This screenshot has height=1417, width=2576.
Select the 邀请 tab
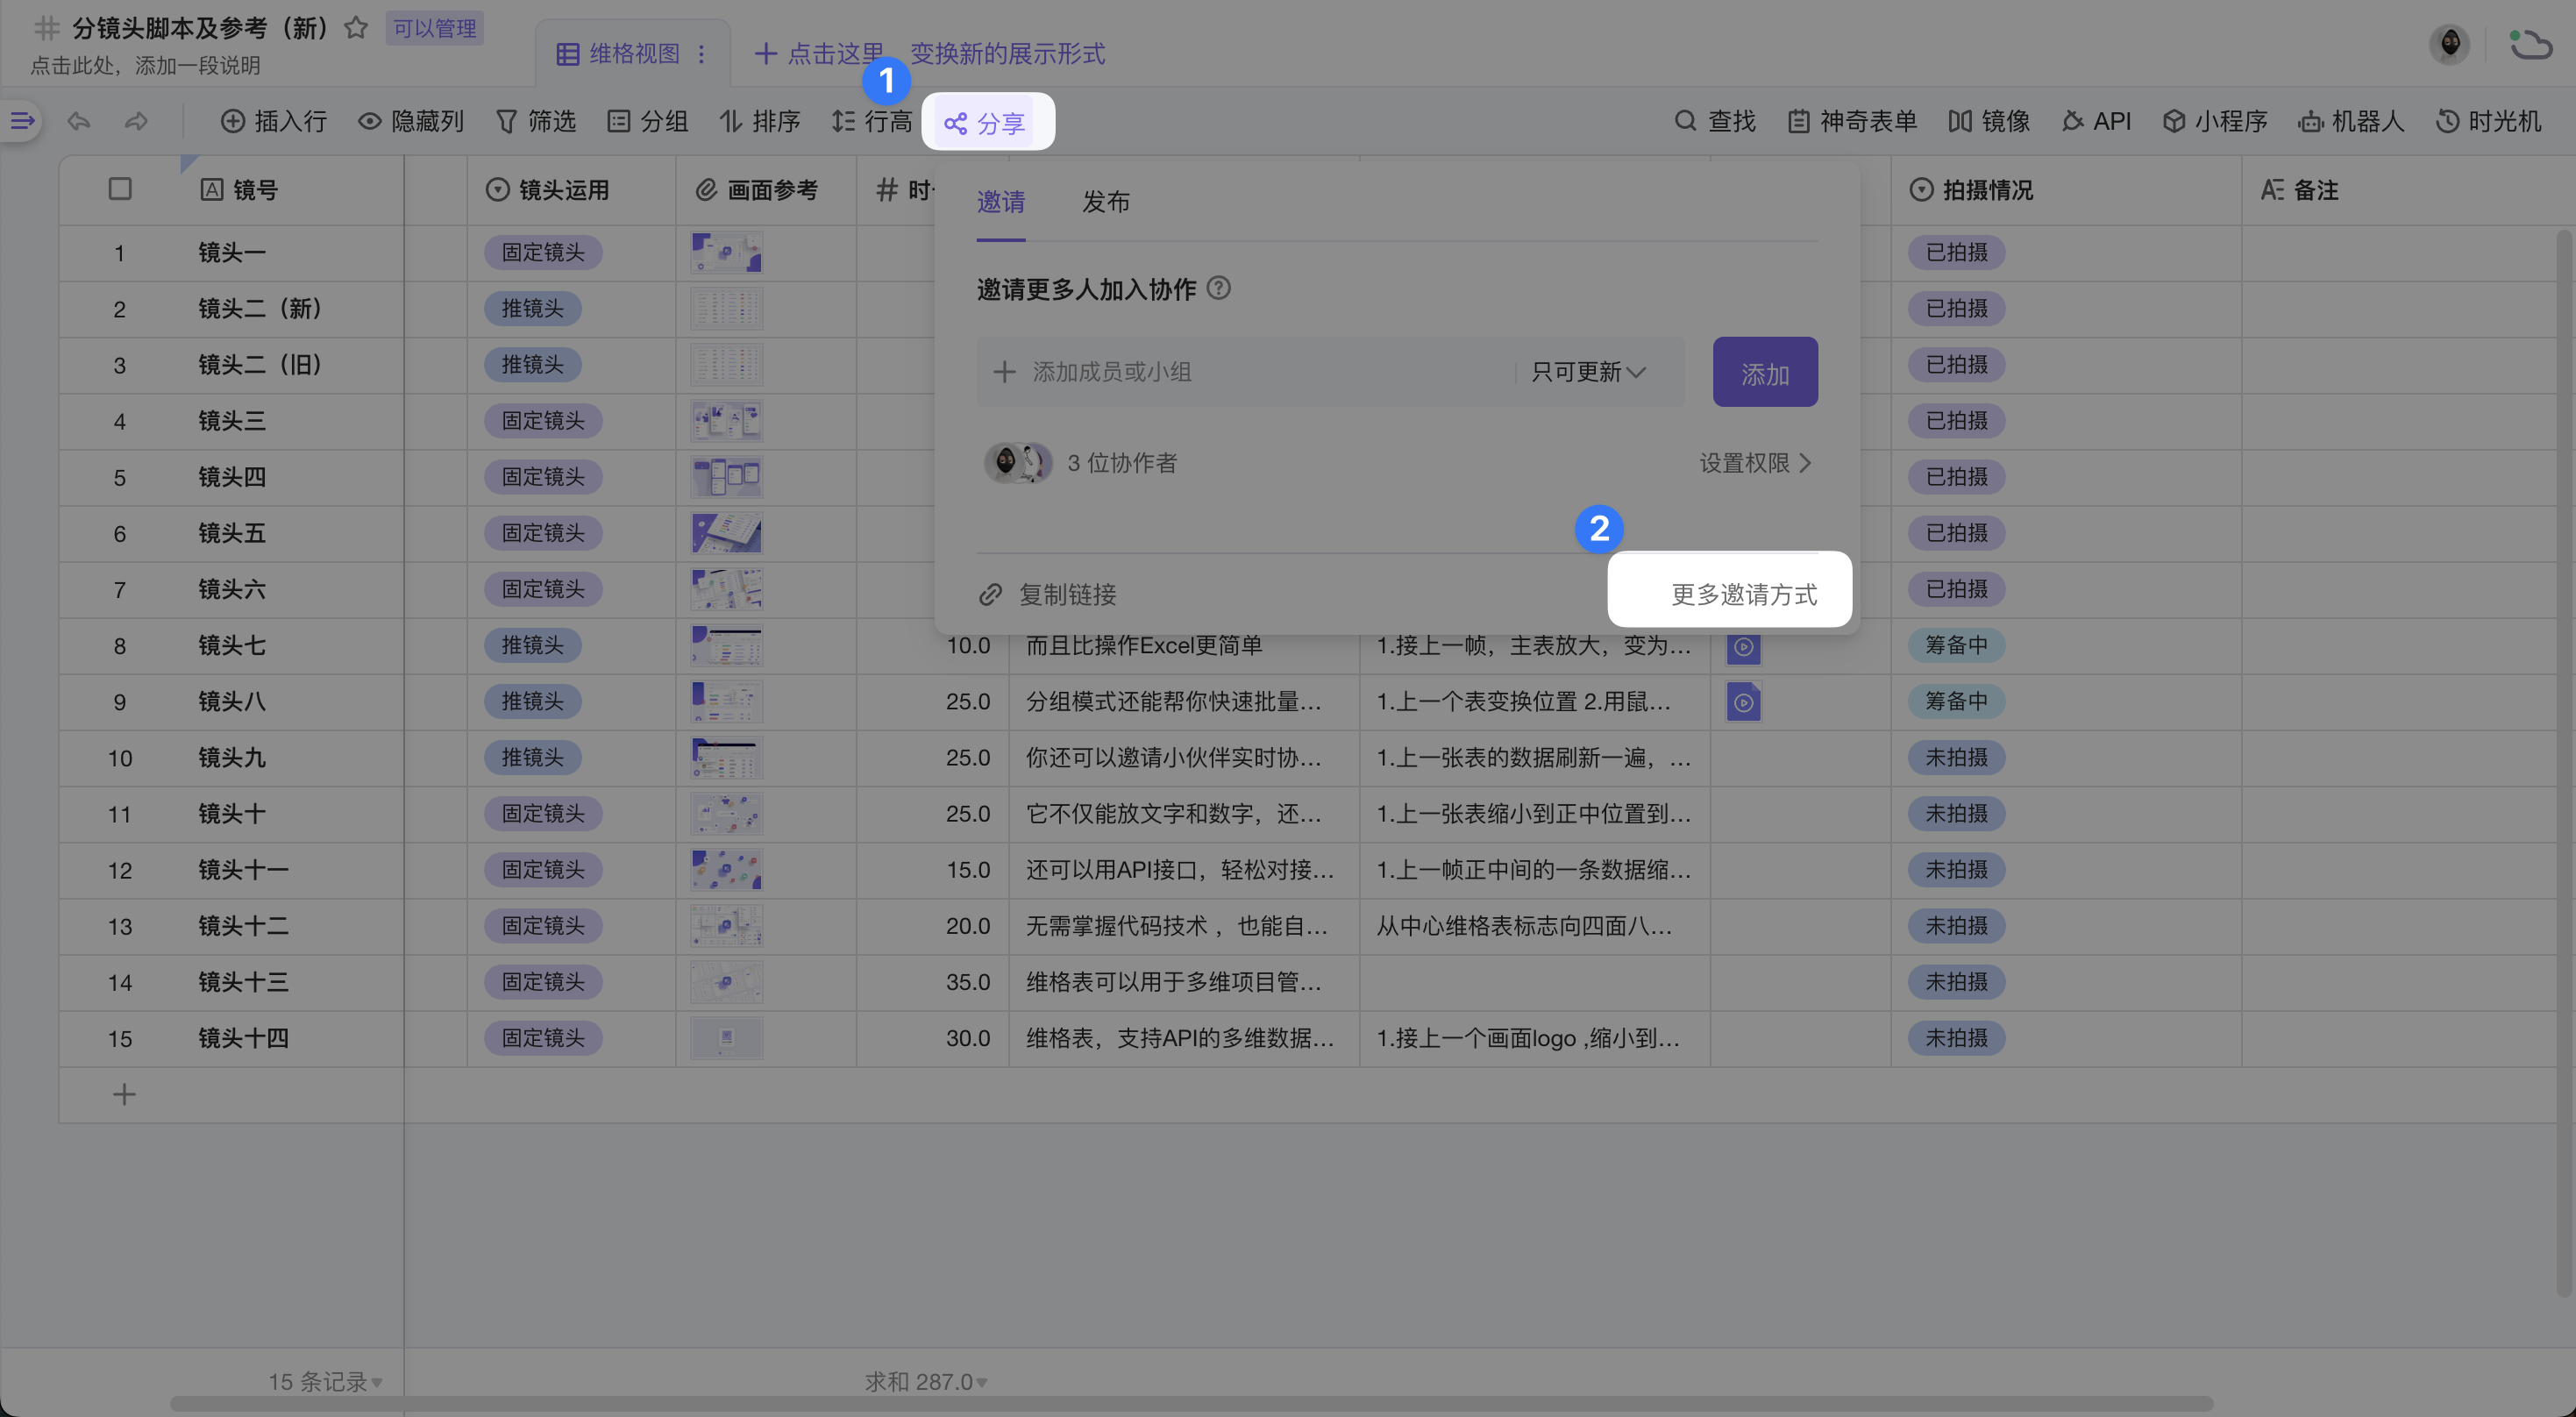pyautogui.click(x=1000, y=202)
